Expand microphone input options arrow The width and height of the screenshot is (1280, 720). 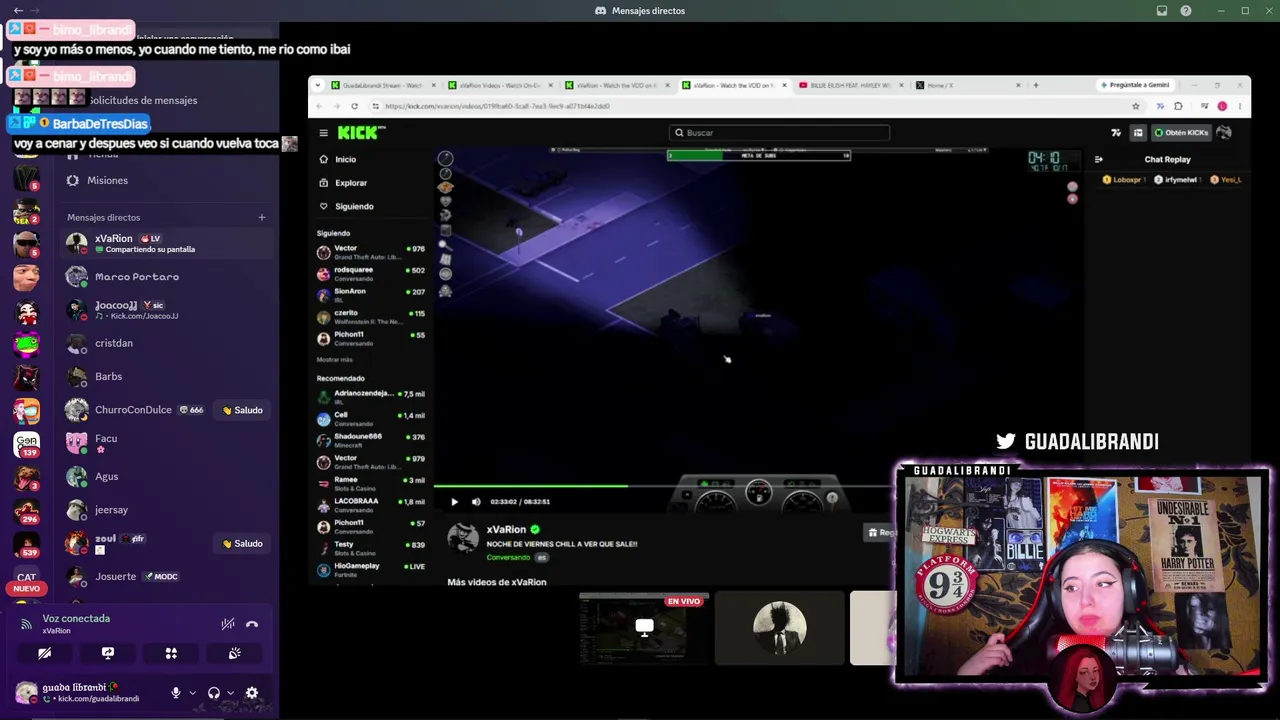coord(192,693)
